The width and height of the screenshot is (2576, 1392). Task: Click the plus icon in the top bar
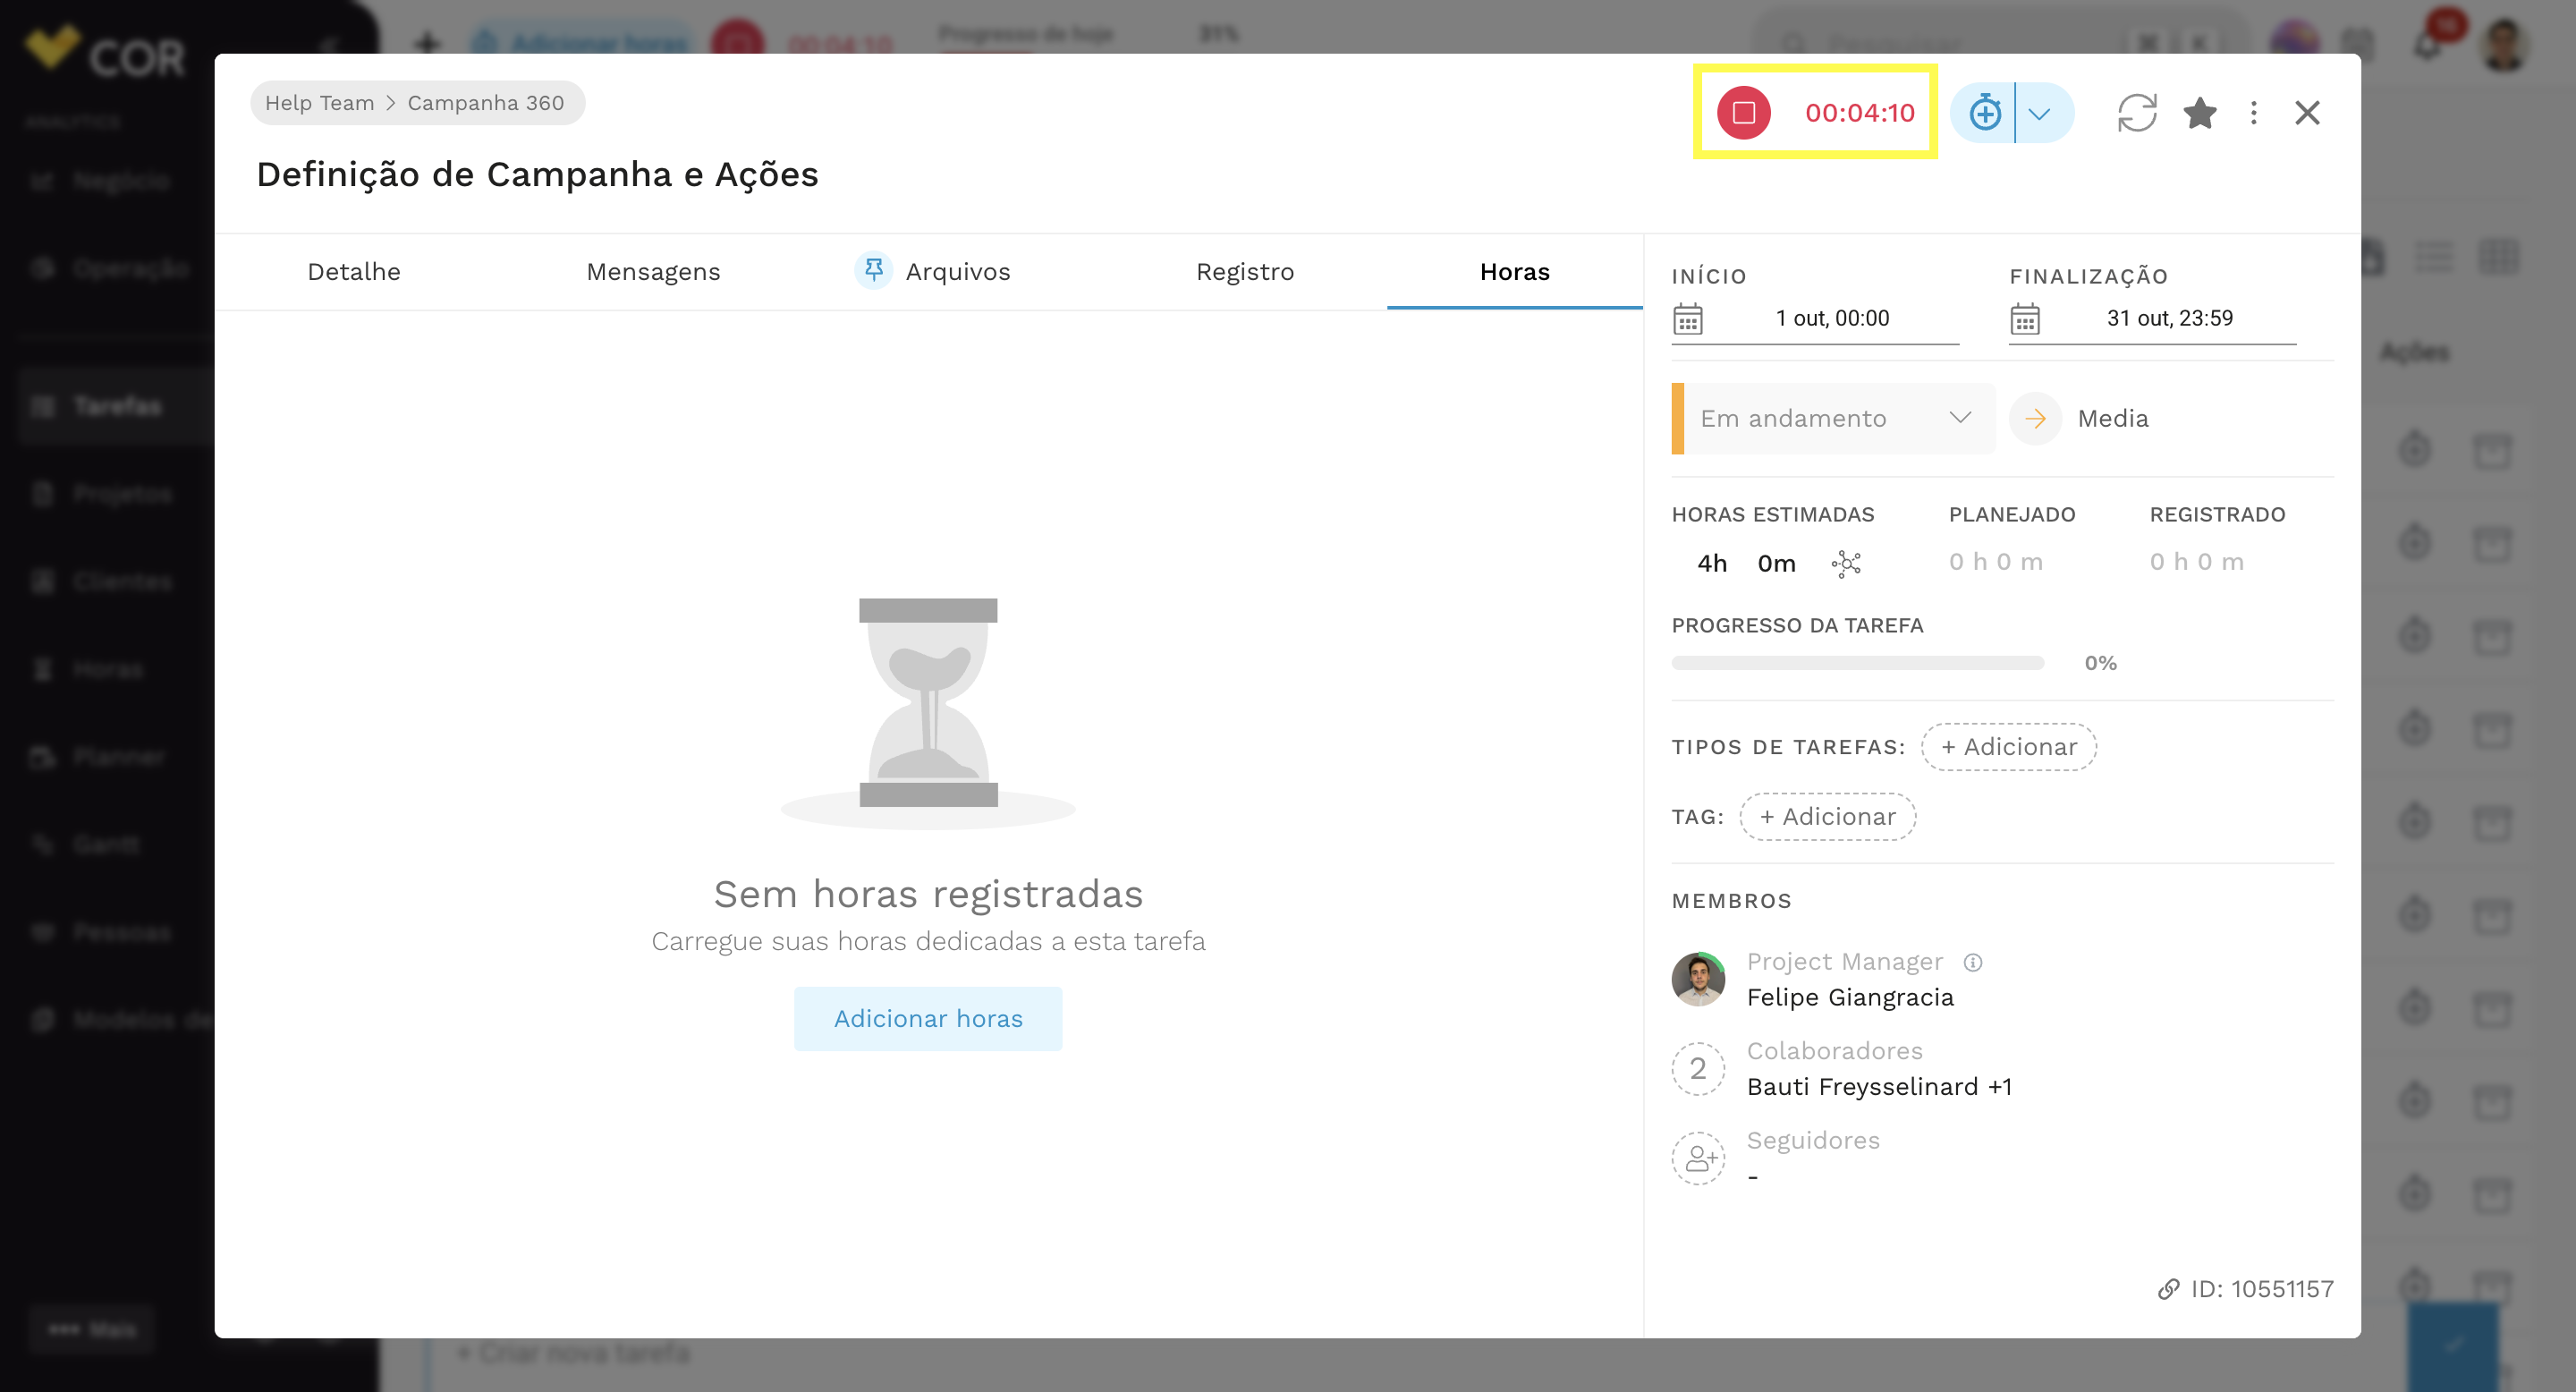428,43
